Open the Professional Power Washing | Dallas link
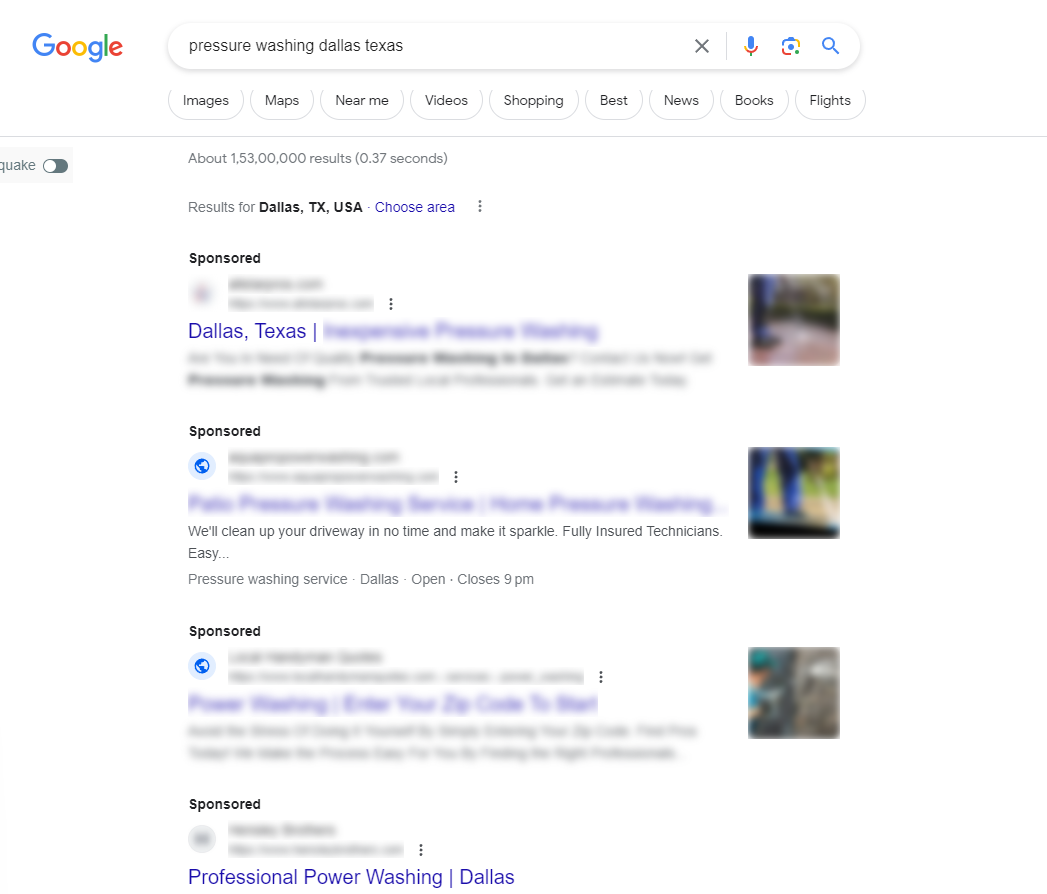The width and height of the screenshot is (1047, 894). pyautogui.click(x=351, y=877)
